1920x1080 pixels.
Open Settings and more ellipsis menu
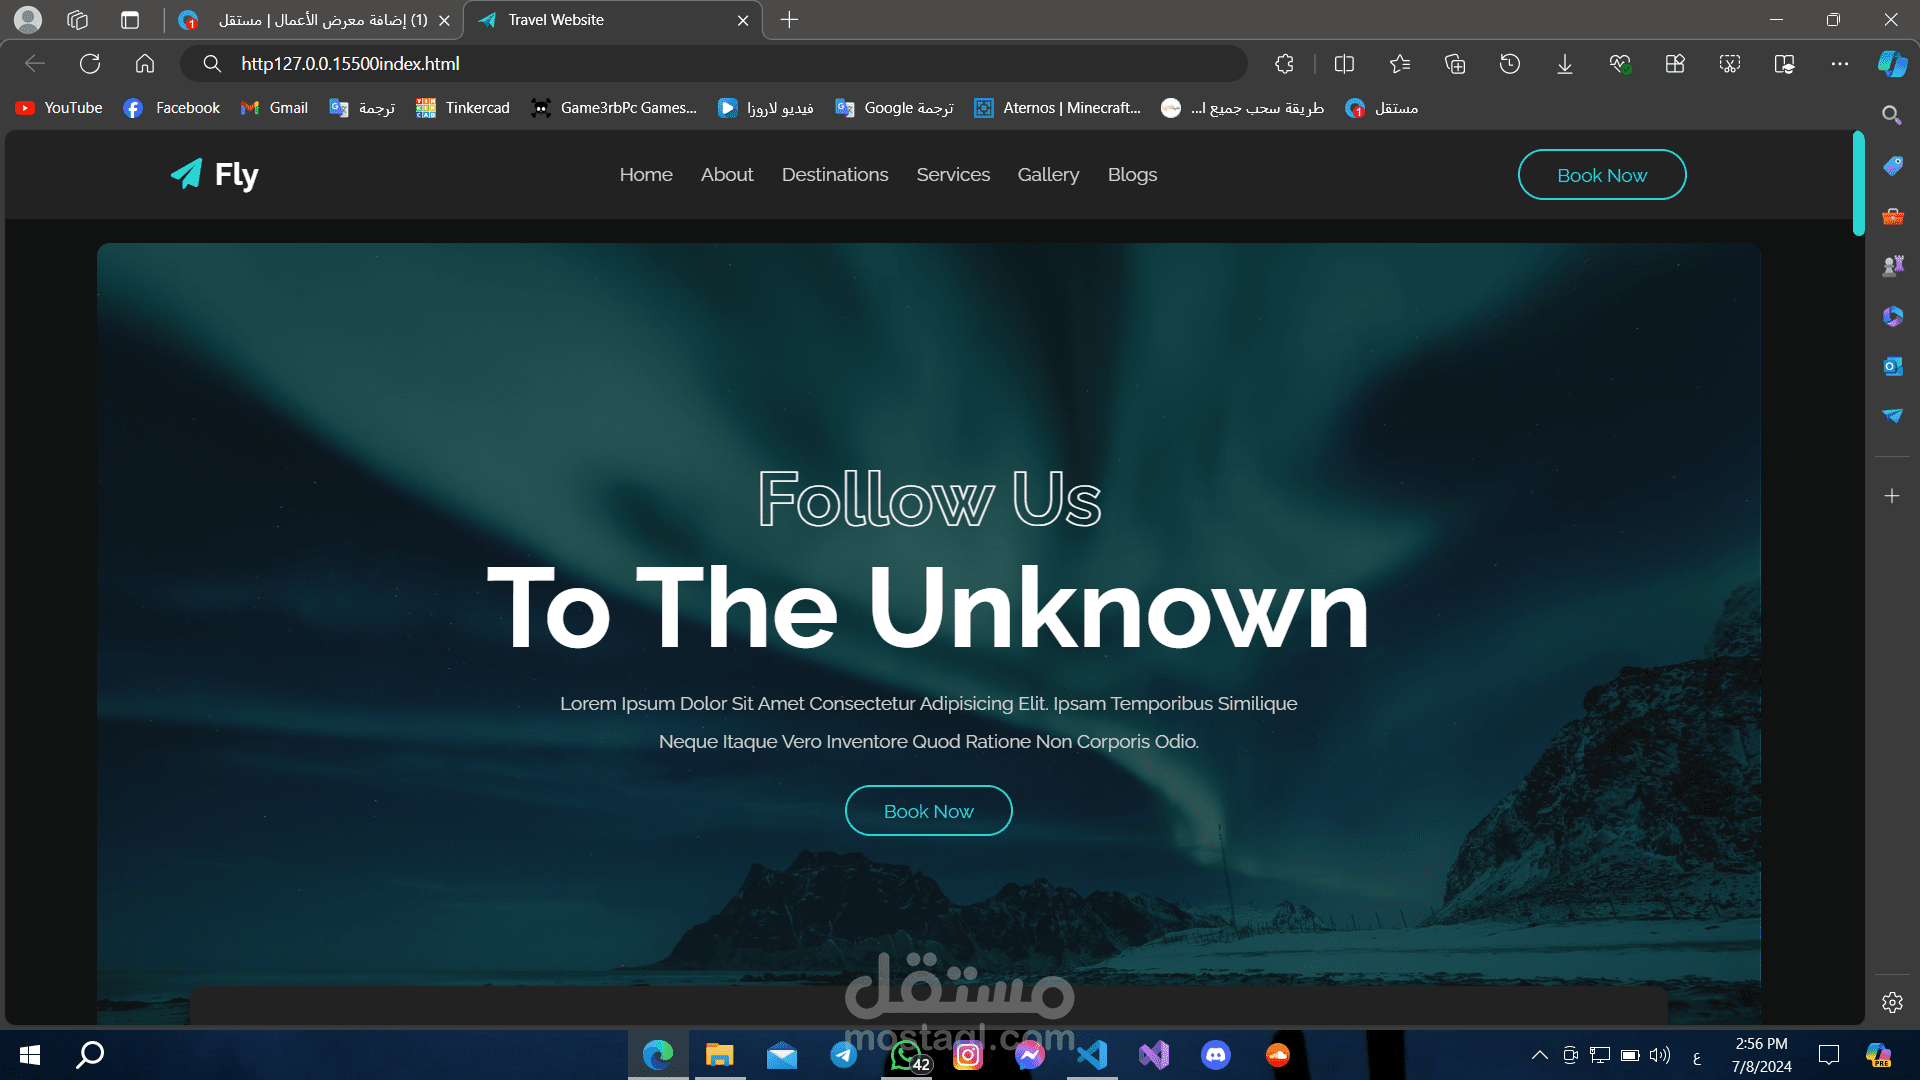[1840, 64]
